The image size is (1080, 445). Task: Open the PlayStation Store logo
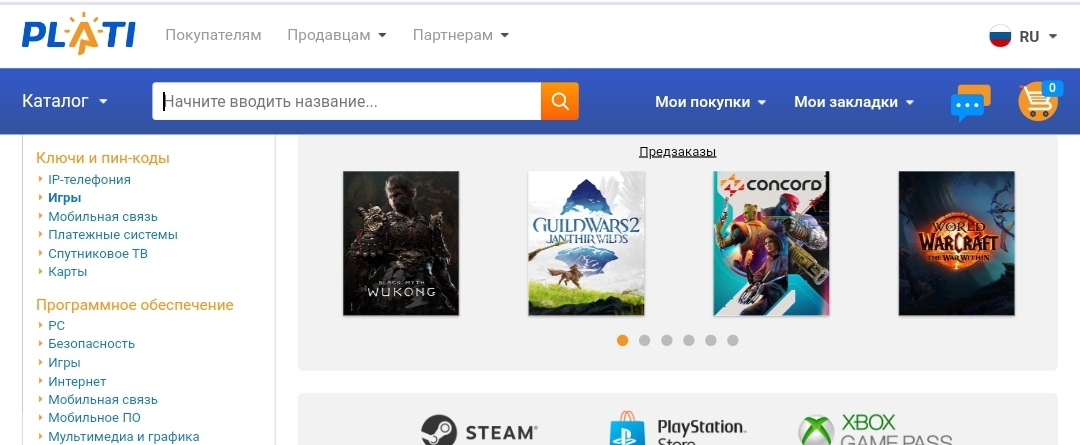(678, 430)
